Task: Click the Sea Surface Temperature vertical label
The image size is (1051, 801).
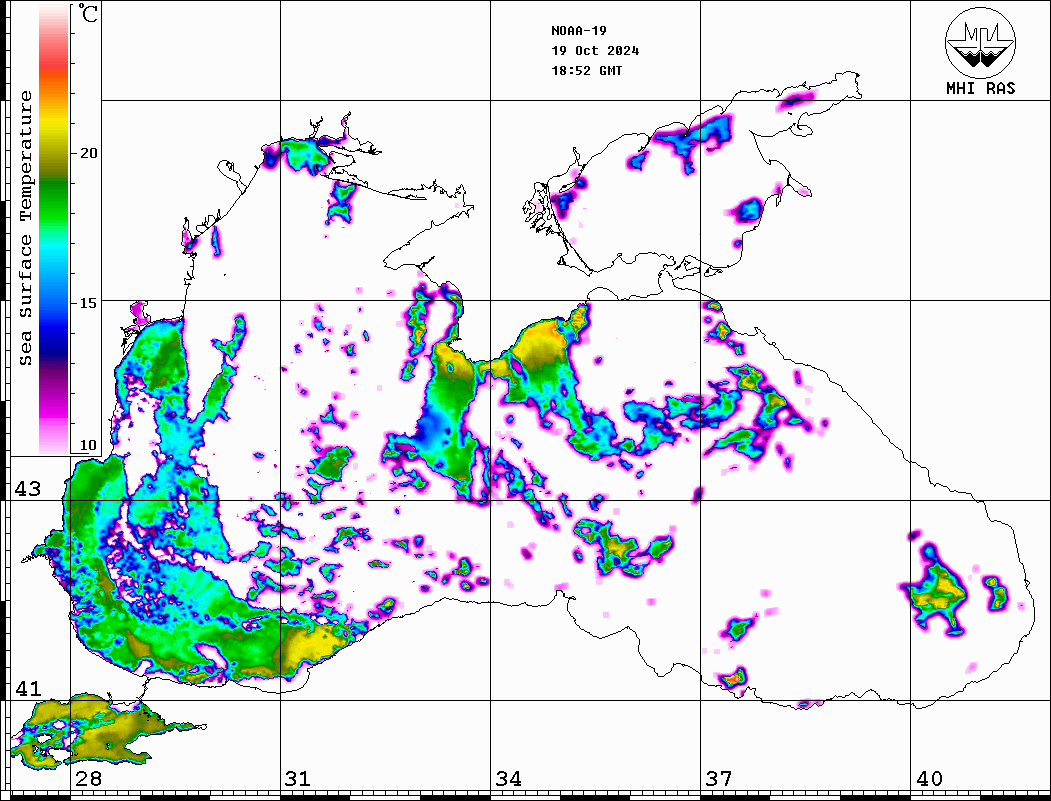Action: [27, 228]
